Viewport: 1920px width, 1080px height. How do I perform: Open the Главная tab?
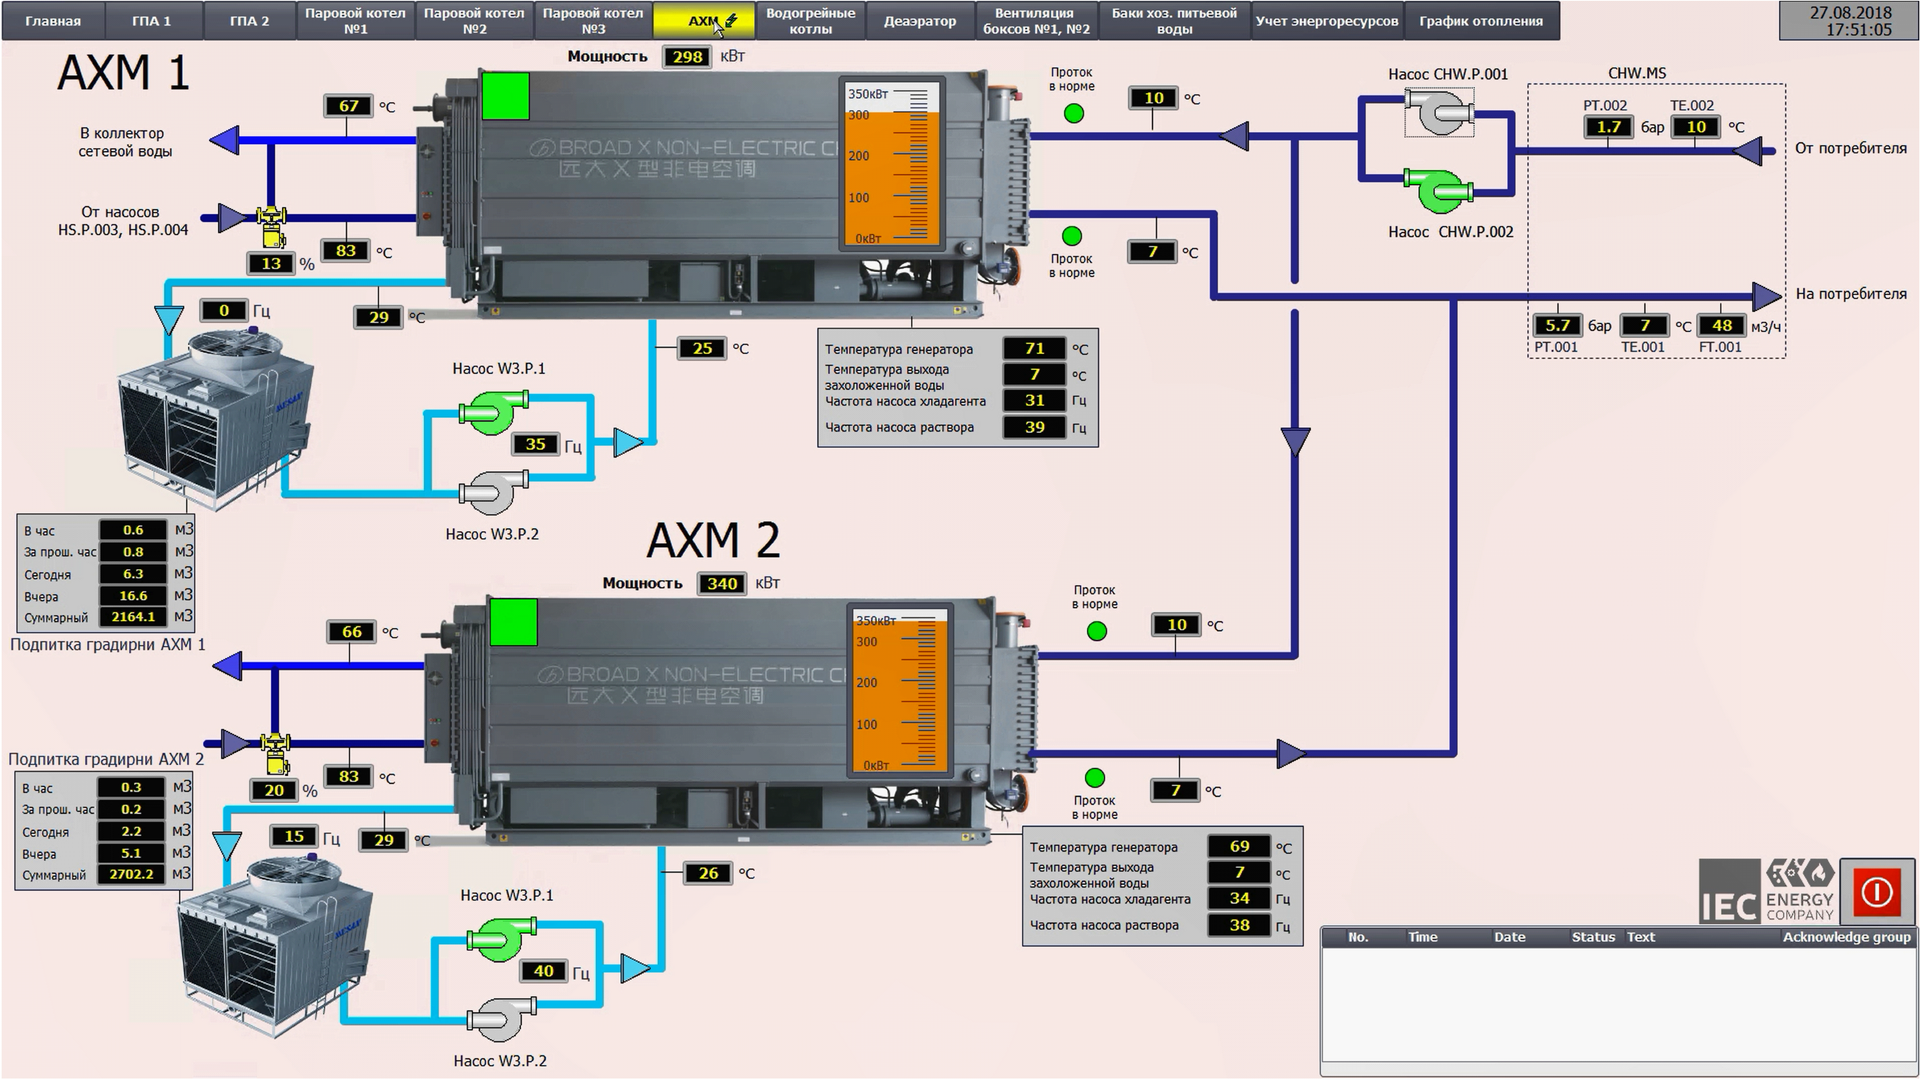coord(52,21)
